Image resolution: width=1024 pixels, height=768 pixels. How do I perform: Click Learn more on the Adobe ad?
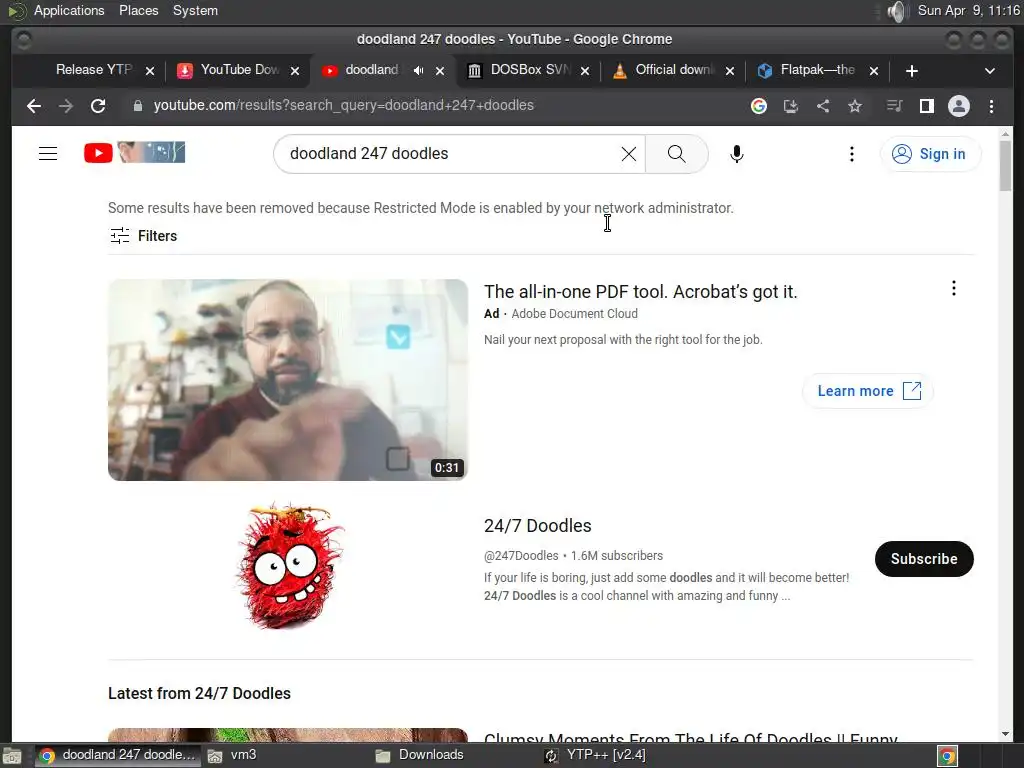pyautogui.click(x=868, y=391)
